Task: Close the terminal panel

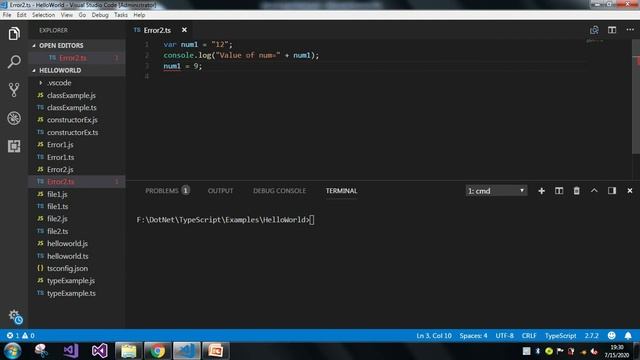Action: tap(629, 191)
